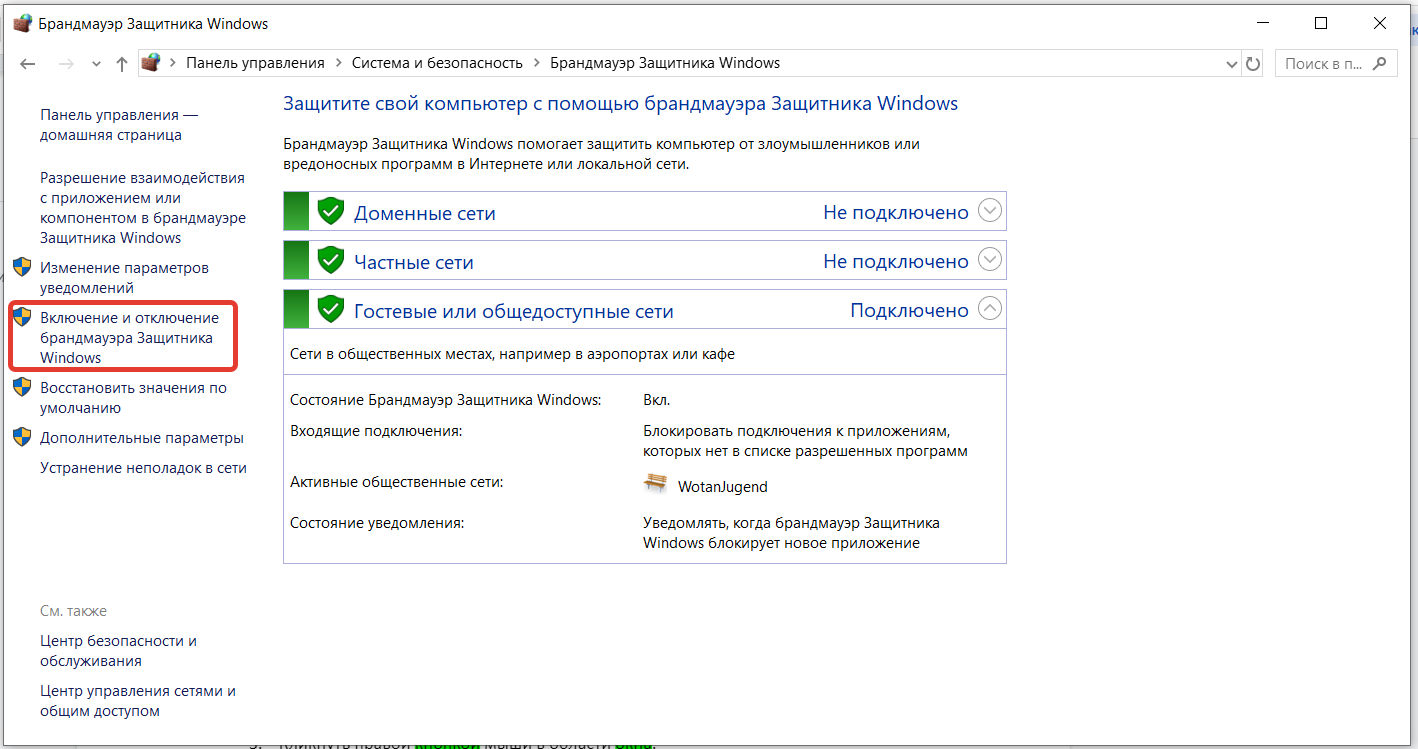The width and height of the screenshot is (1418, 749).
Task: Open 'Включение и отключение брандмауэра' link
Action: click(x=129, y=338)
